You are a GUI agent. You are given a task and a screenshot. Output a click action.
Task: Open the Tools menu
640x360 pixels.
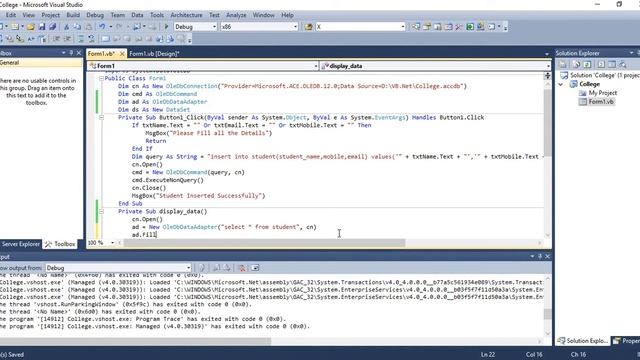coord(157,15)
